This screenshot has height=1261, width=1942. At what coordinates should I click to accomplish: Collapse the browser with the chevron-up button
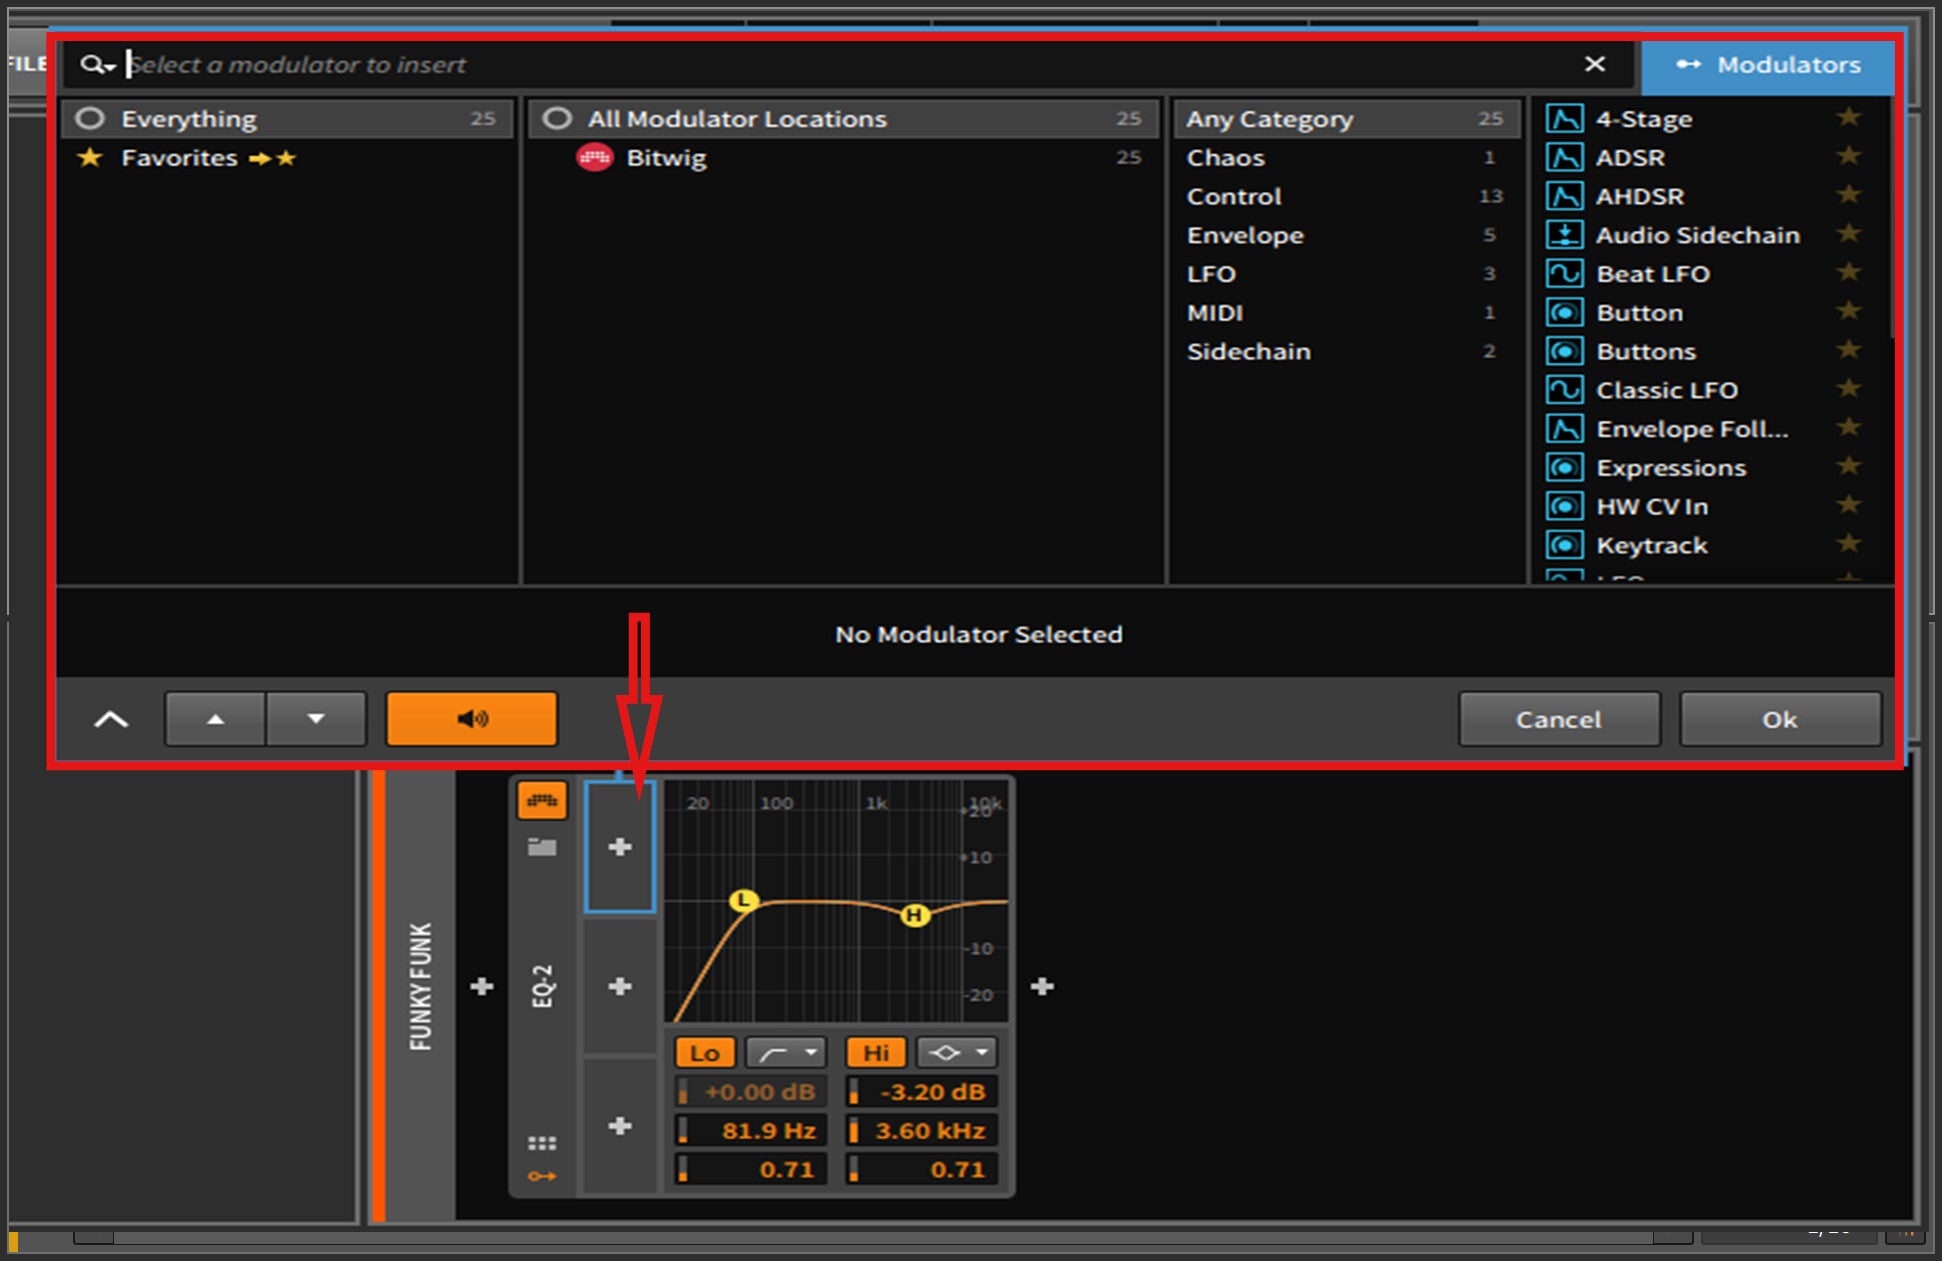coord(111,720)
